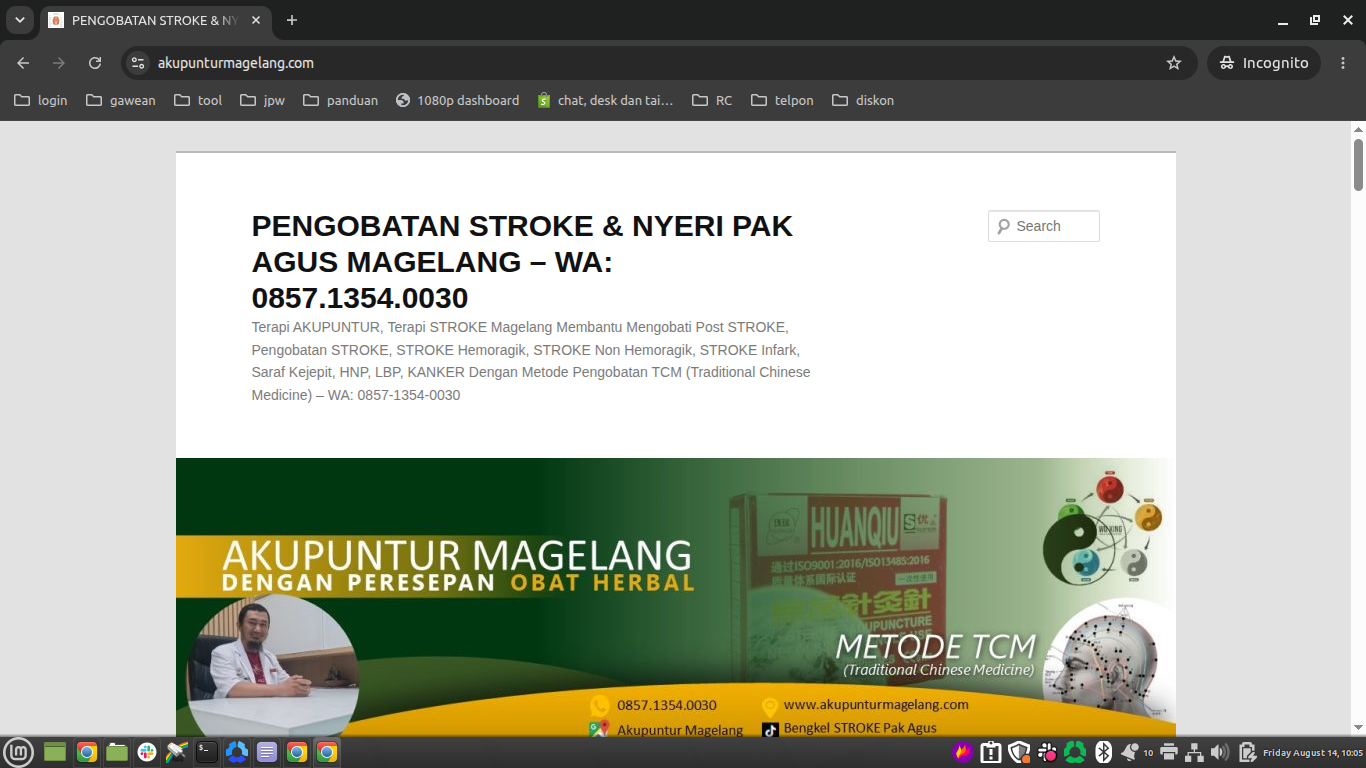Open the RC bookmark folder

pos(712,100)
